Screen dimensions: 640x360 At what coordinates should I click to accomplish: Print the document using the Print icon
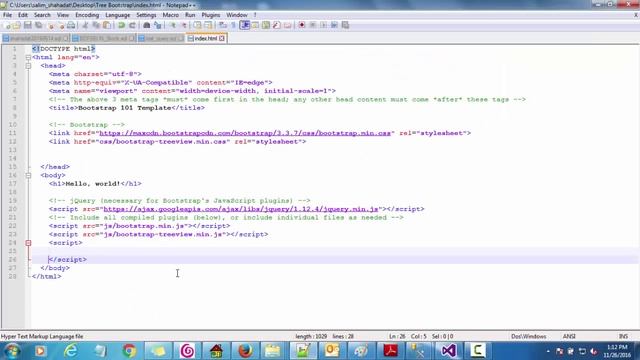tap(71, 25)
